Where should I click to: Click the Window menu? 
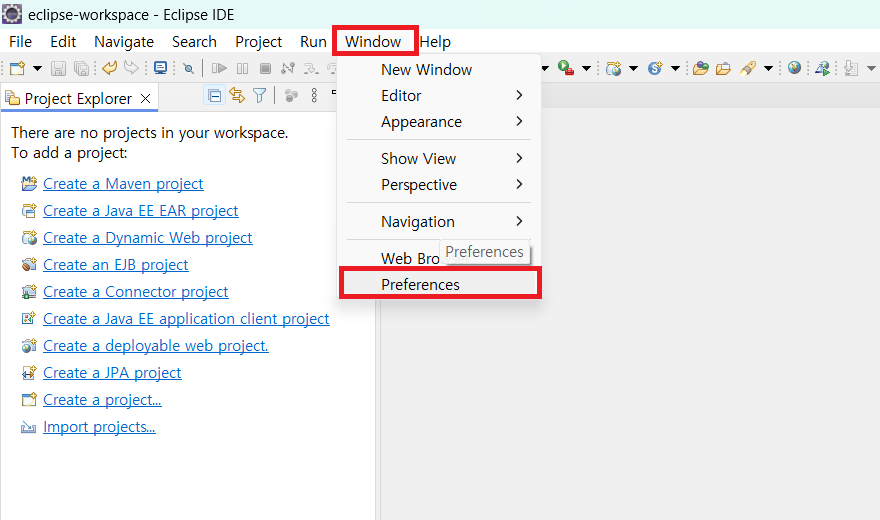point(373,42)
